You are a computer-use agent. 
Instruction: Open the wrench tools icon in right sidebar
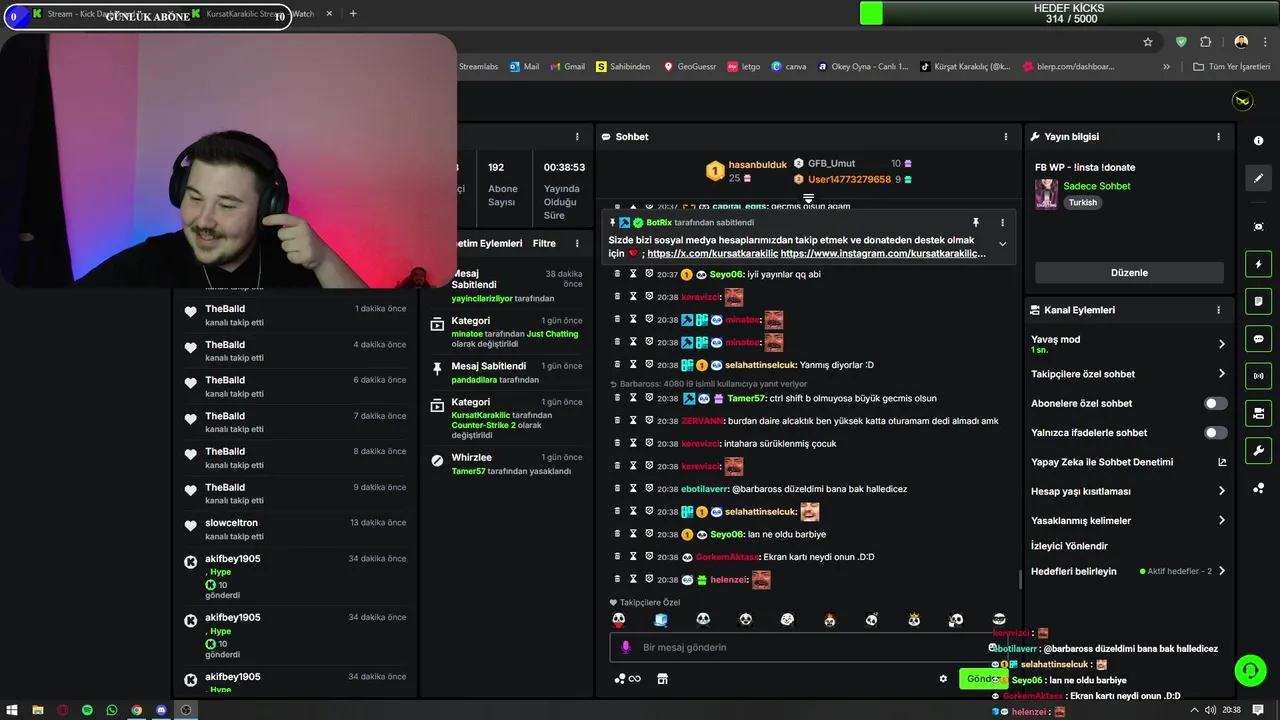click(x=1259, y=450)
